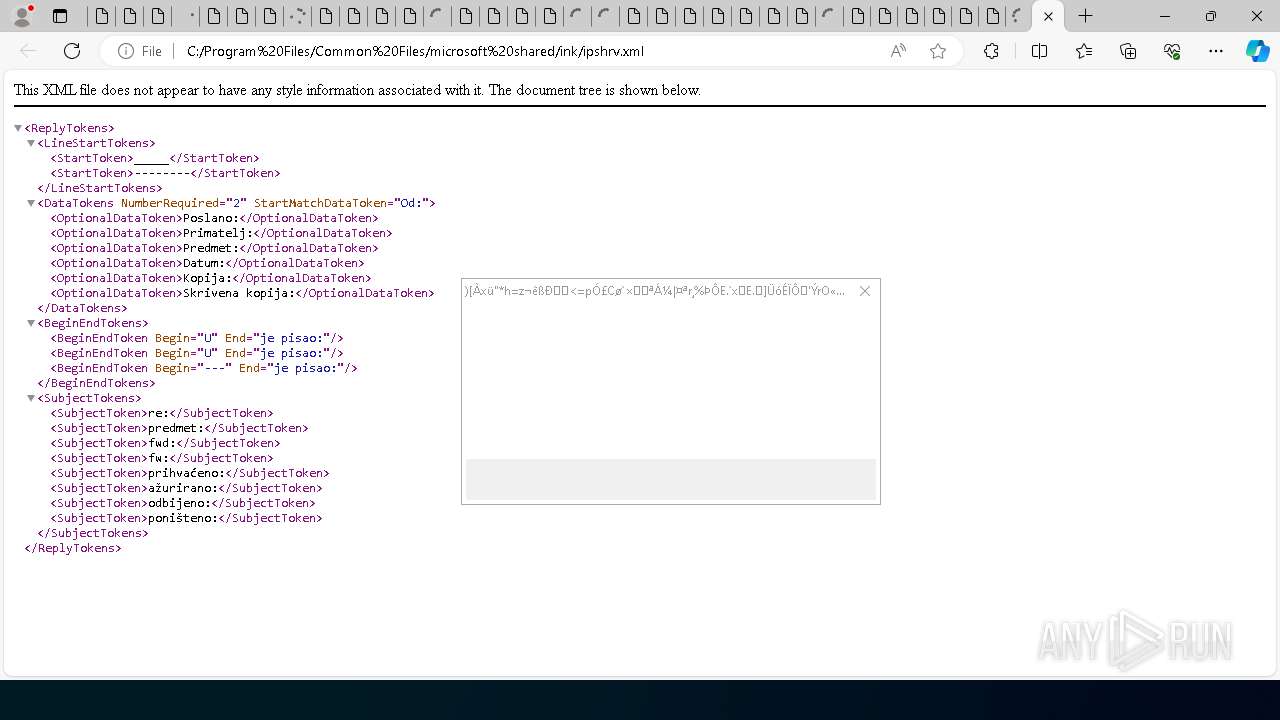Open the Extensions puzzle icon
Screen dimensions: 1280x720
[x=991, y=51]
